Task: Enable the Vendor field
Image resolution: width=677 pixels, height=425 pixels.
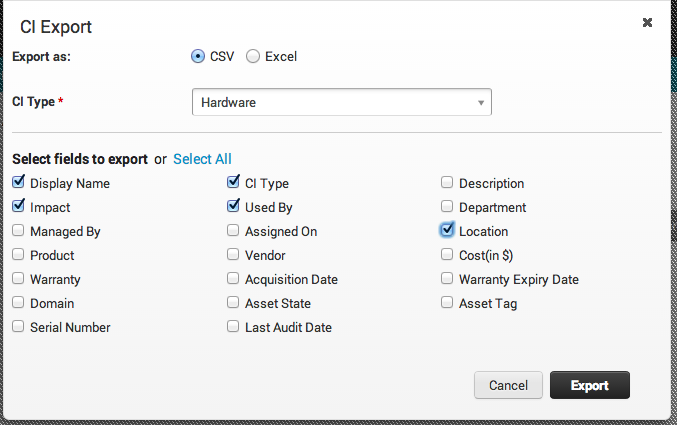Action: click(x=233, y=255)
